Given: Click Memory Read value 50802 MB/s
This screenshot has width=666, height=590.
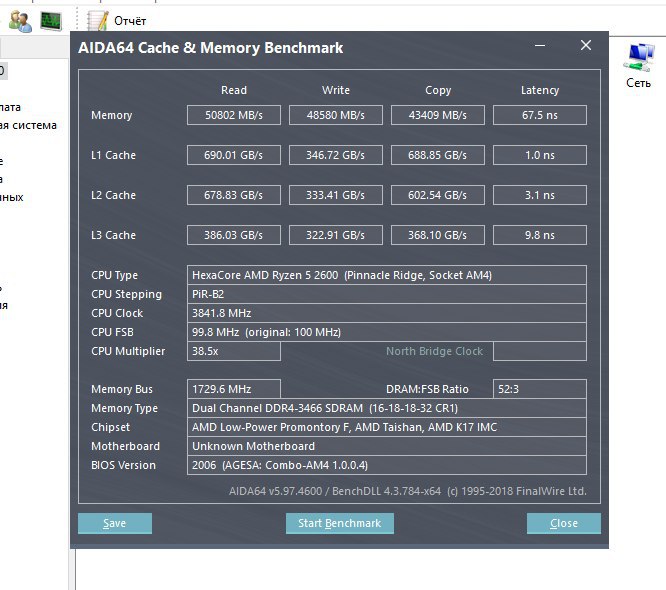Looking at the screenshot, I should (234, 115).
